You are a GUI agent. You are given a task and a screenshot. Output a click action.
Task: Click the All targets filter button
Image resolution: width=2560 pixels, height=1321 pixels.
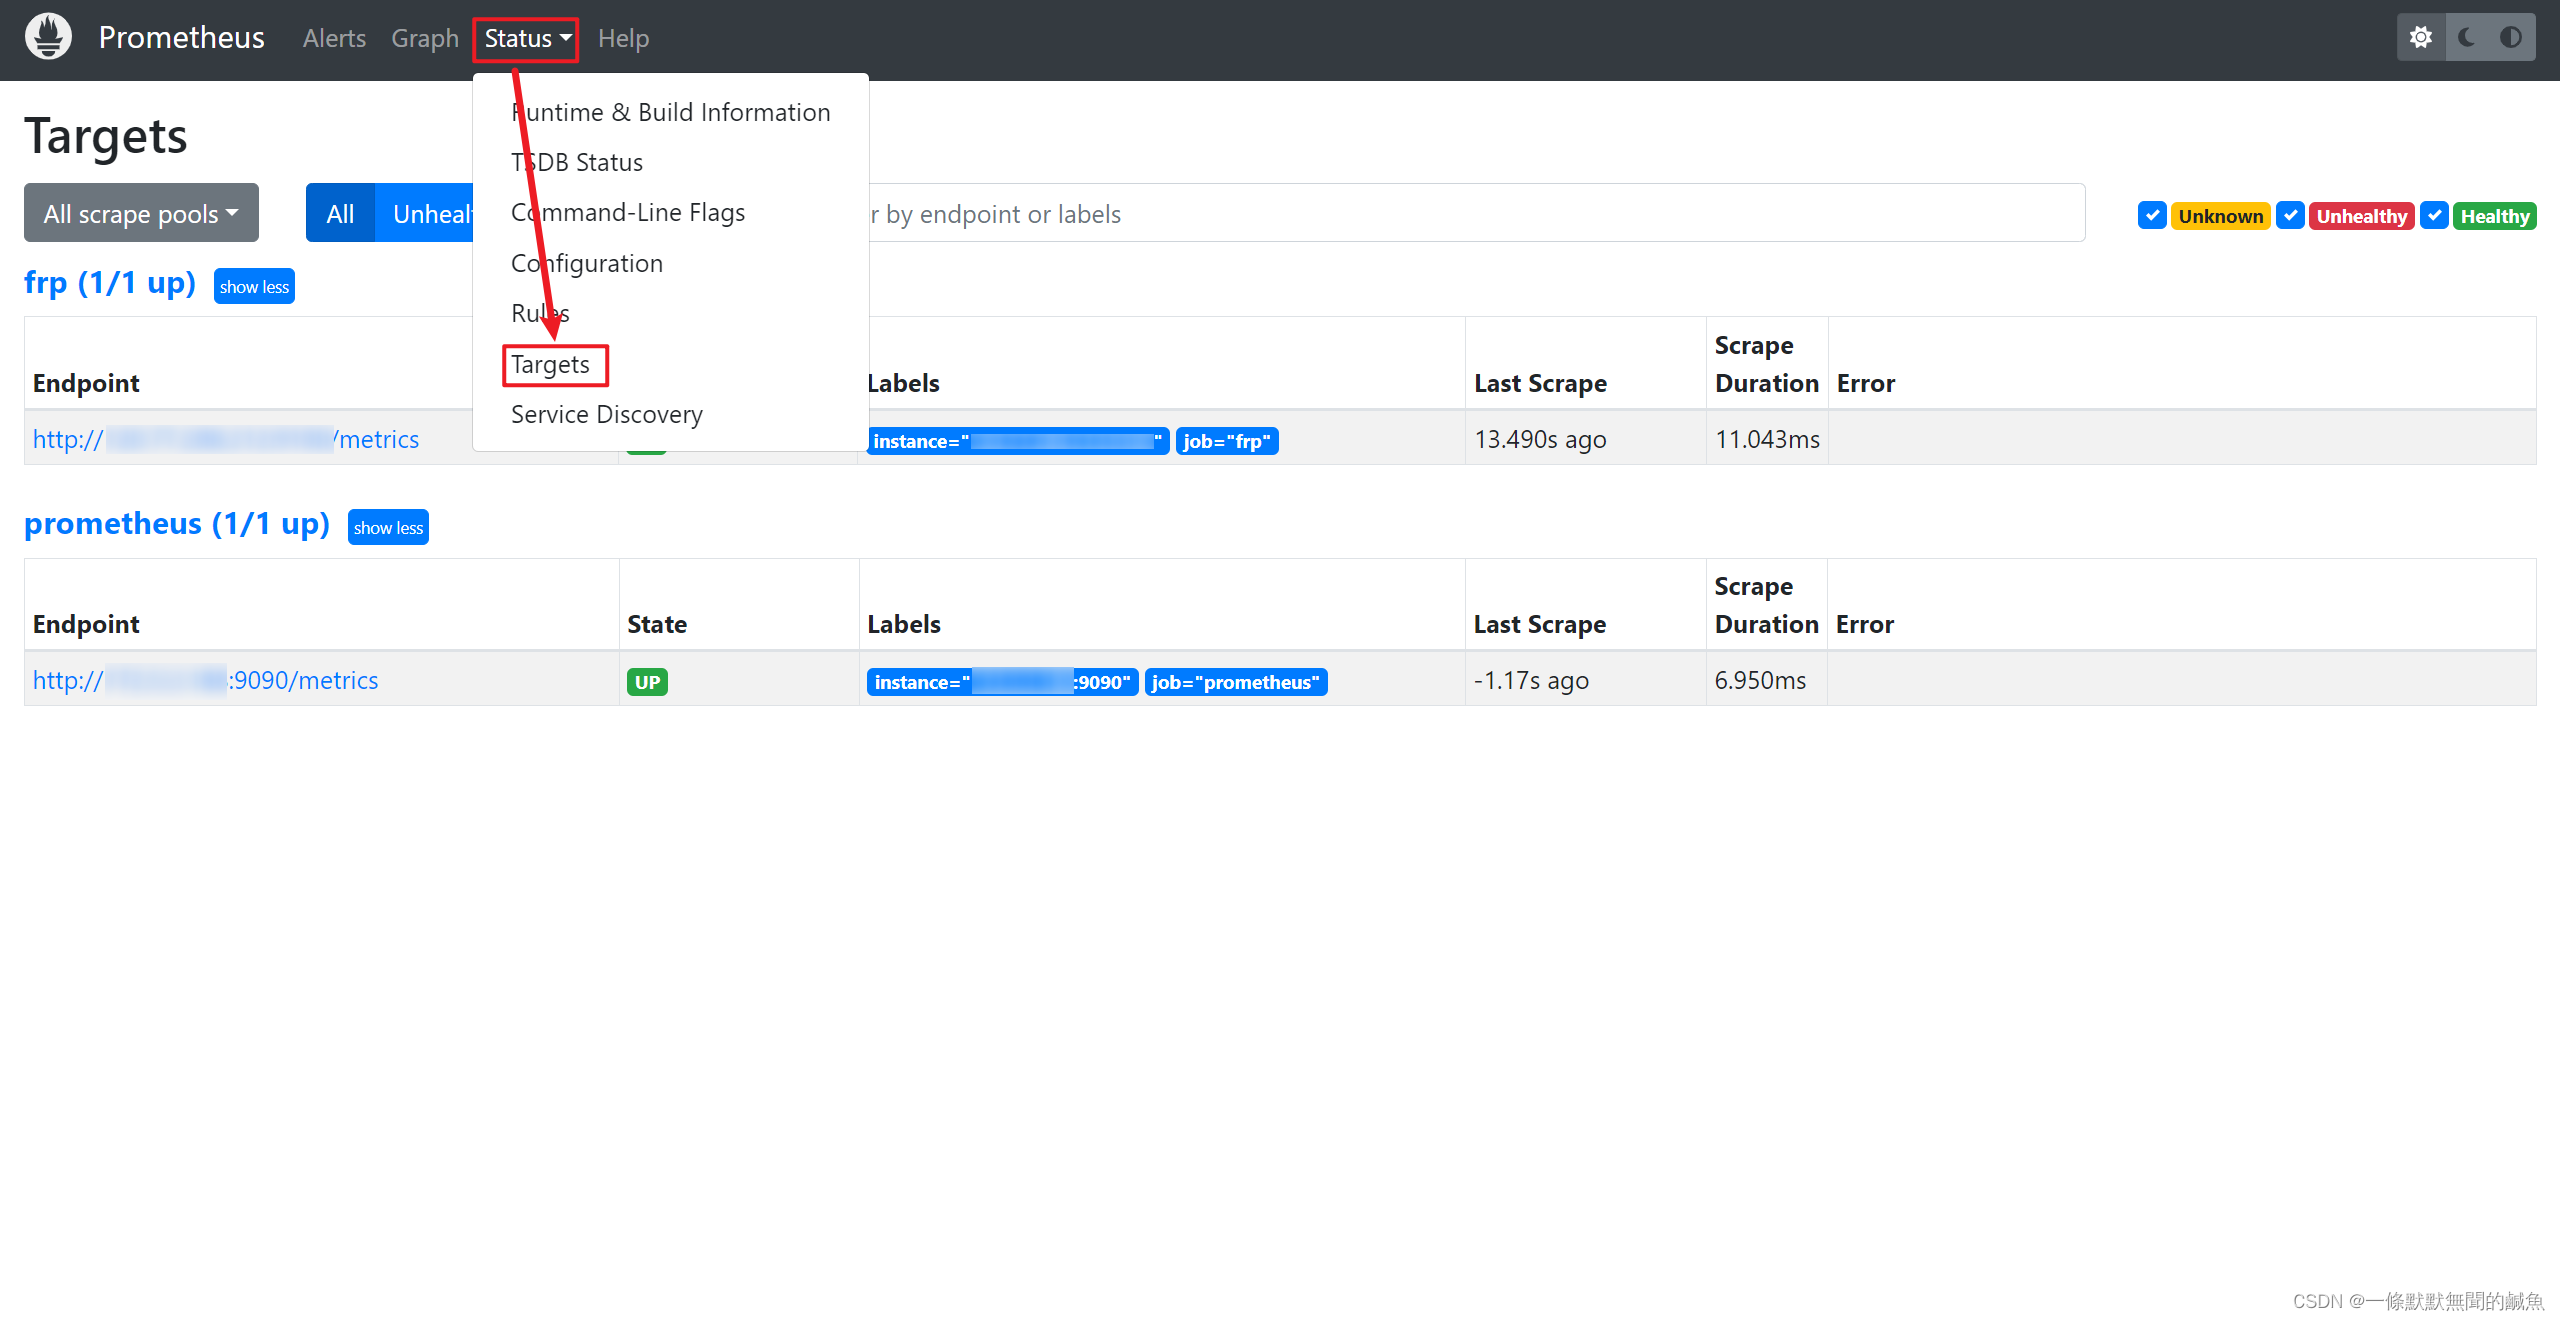tap(340, 213)
